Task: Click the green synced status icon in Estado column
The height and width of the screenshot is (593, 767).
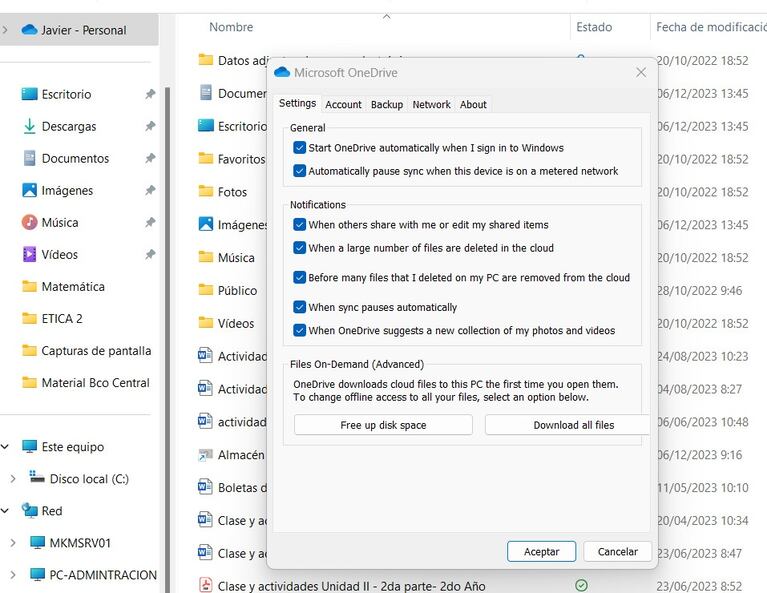Action: click(581, 585)
